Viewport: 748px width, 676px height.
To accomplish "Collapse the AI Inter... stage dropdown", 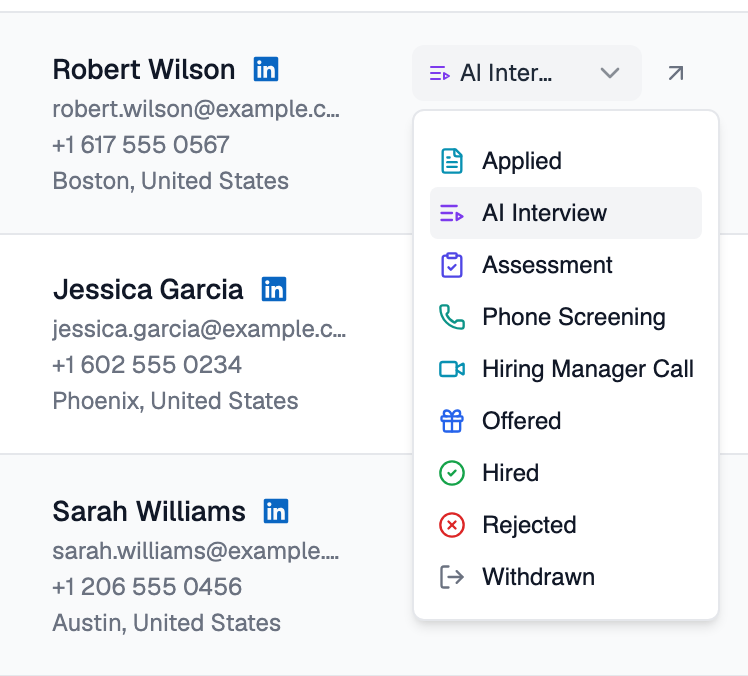I will click(x=527, y=73).
